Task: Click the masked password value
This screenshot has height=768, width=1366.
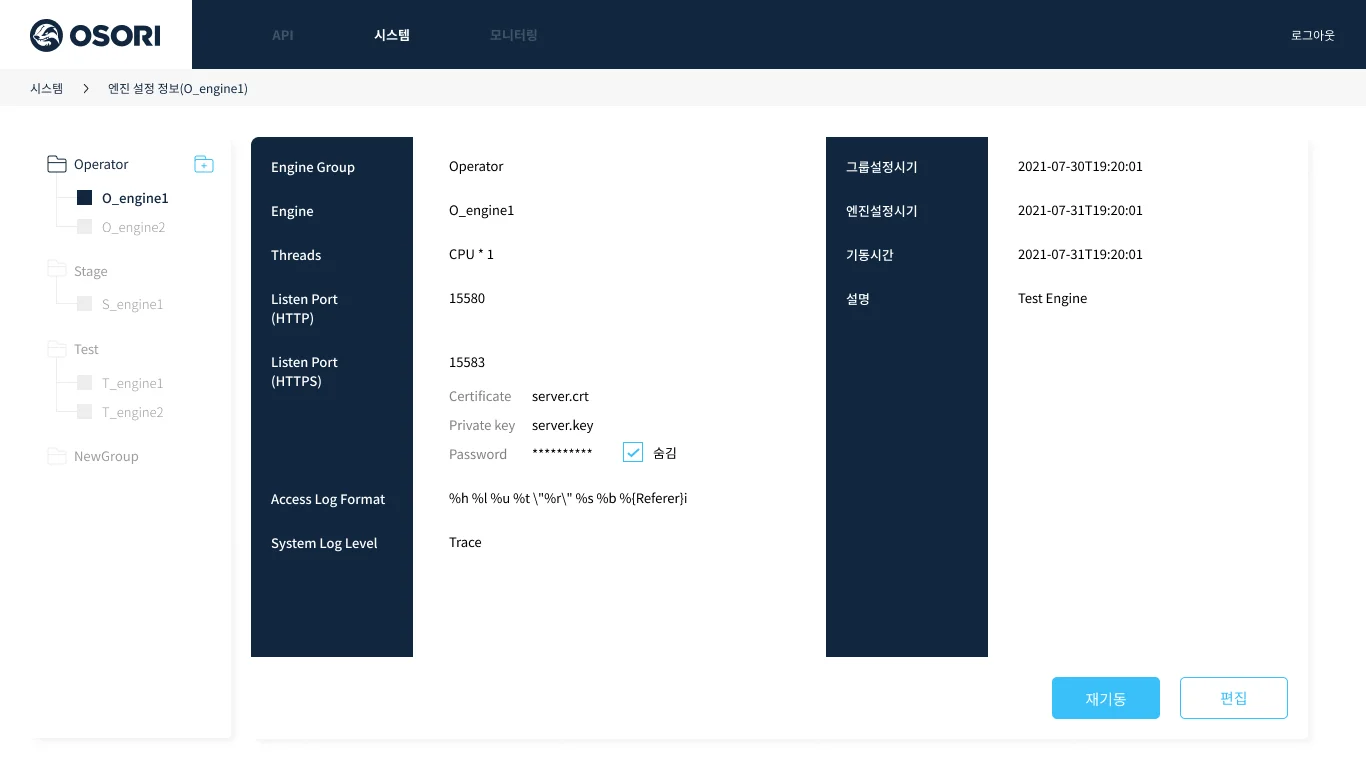Action: pyautogui.click(x=562, y=454)
